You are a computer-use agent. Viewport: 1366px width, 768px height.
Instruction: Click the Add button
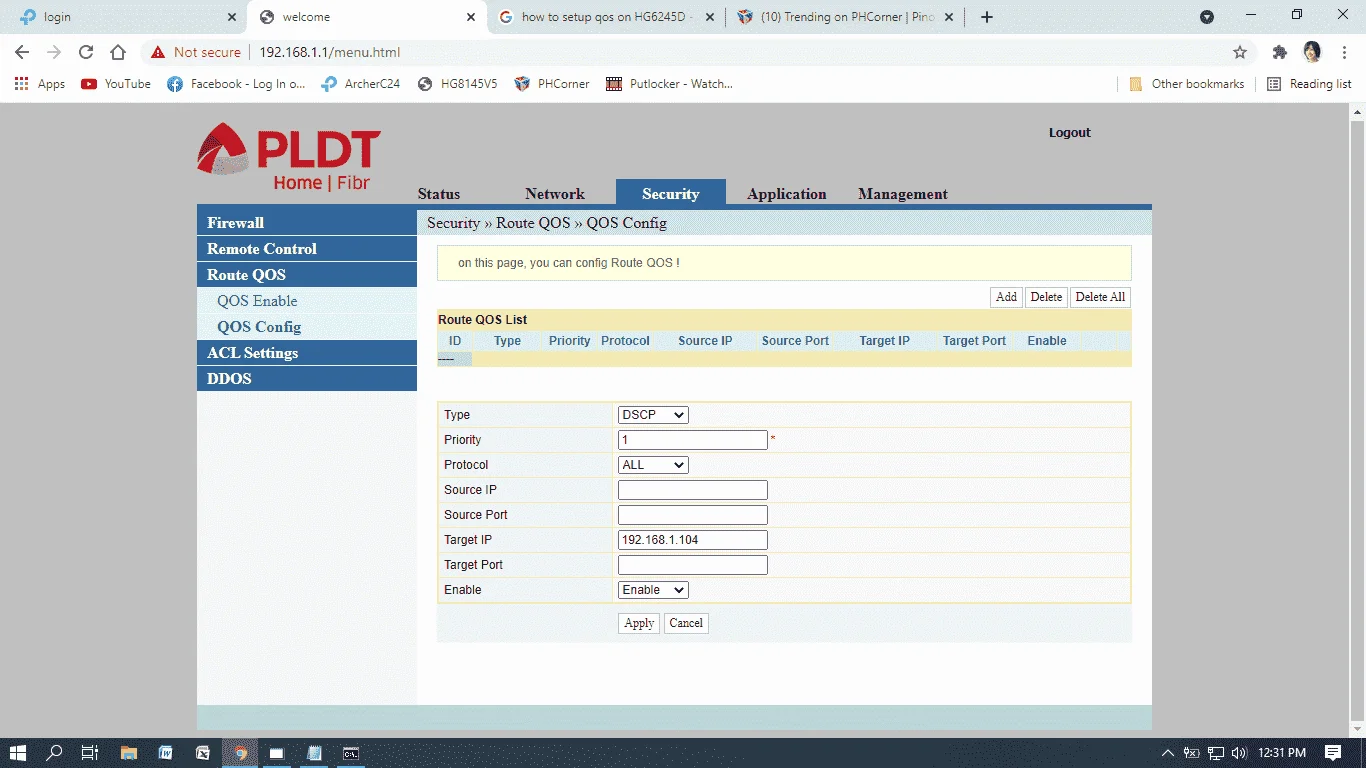coord(1006,297)
